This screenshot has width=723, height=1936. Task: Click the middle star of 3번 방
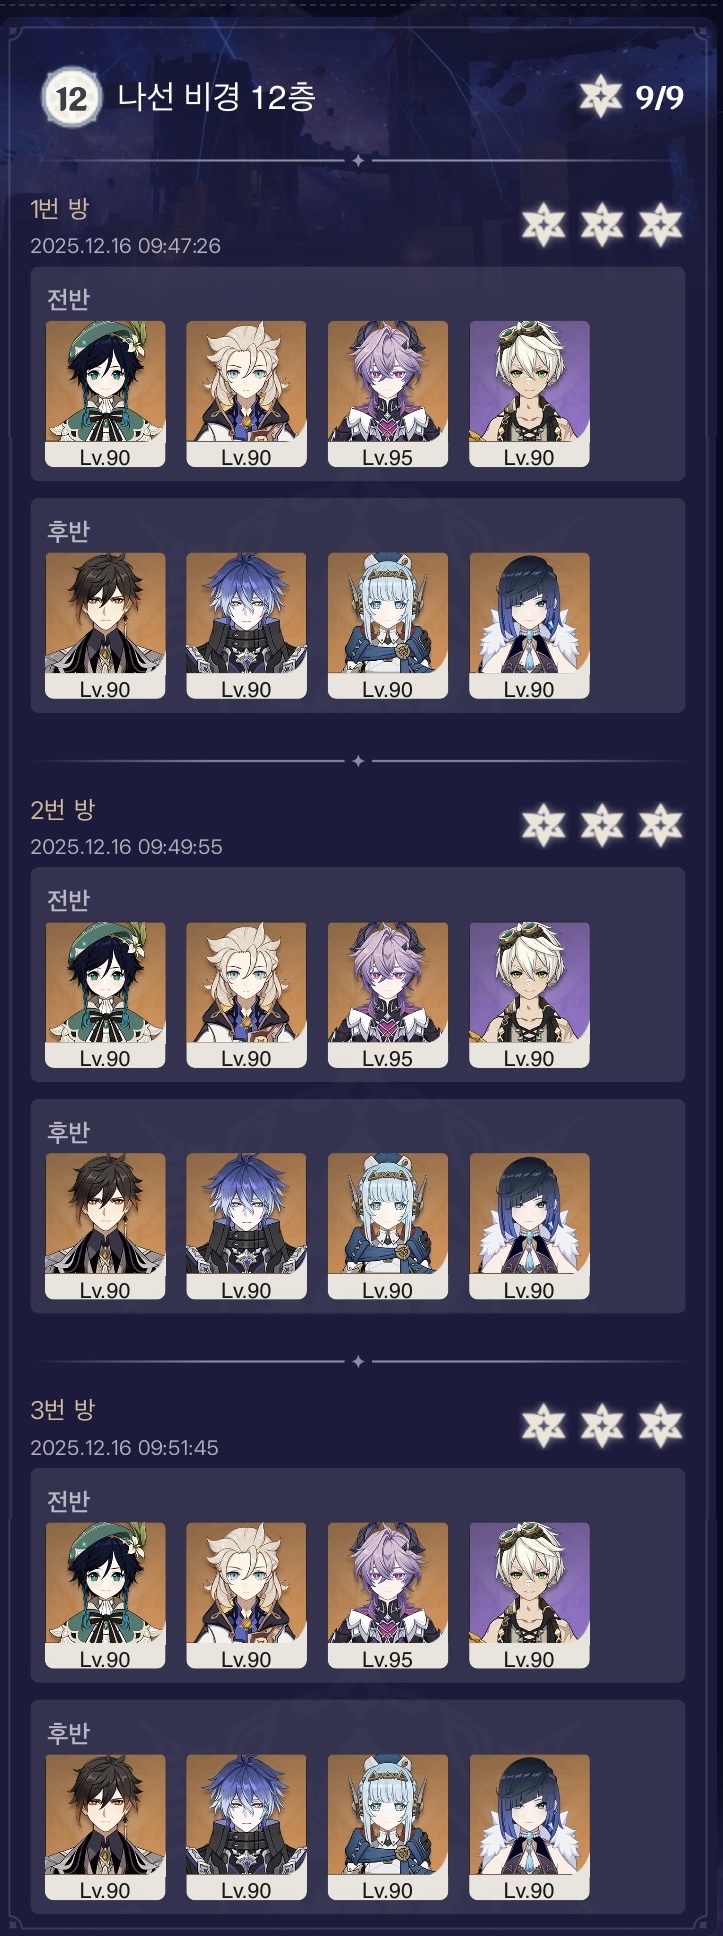602,1426
